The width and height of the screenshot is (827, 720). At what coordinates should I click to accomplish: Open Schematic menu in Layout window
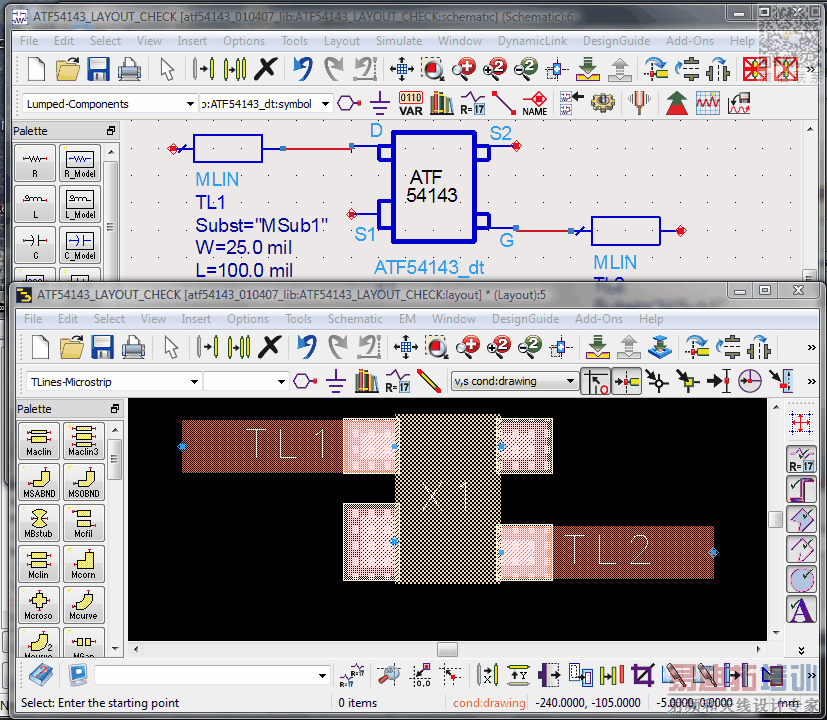pos(355,319)
